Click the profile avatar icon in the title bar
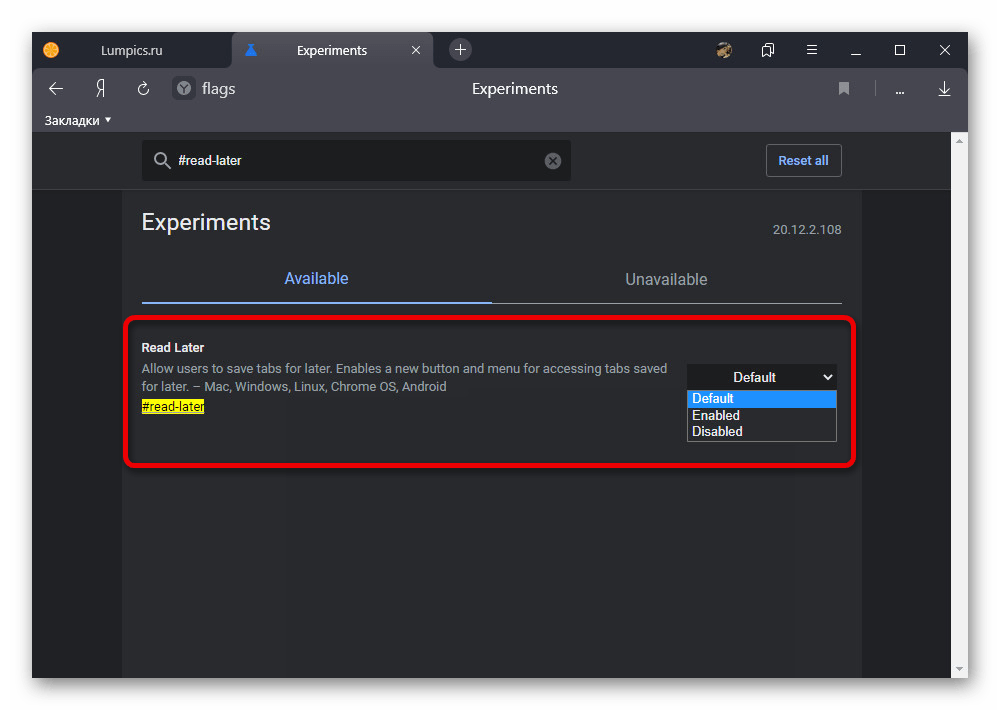Image resolution: width=1000 pixels, height=710 pixels. 725,50
